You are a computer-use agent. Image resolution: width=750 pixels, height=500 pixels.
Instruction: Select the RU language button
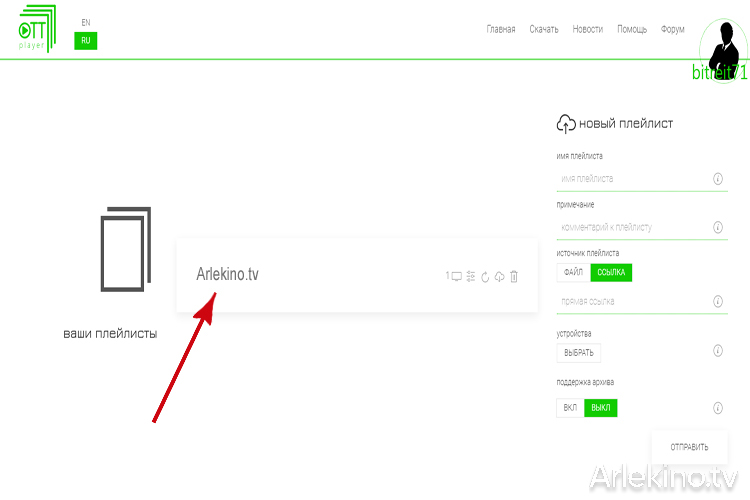tap(86, 41)
